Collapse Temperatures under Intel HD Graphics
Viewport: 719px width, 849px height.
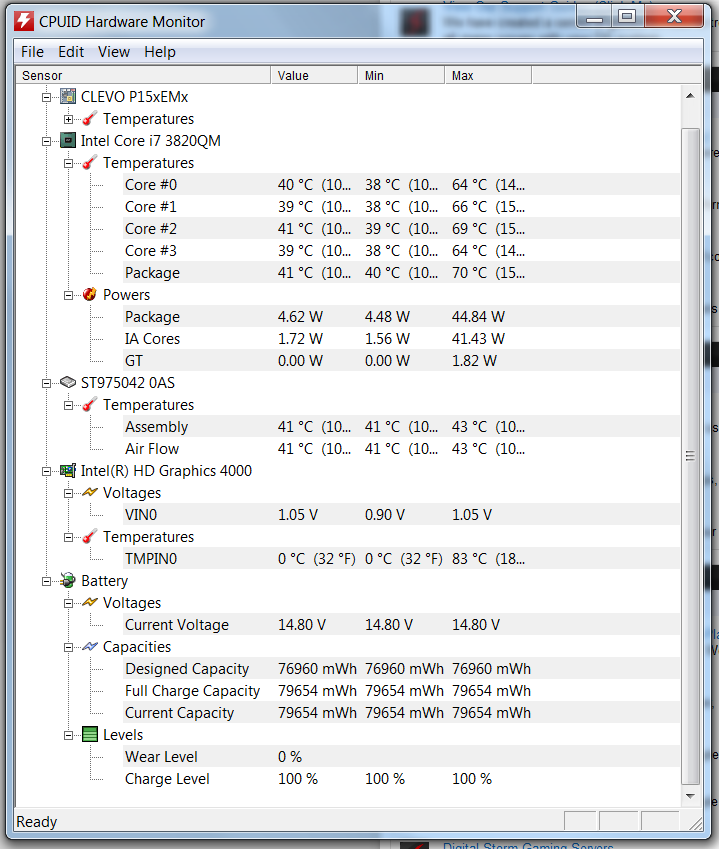[x=68, y=537]
